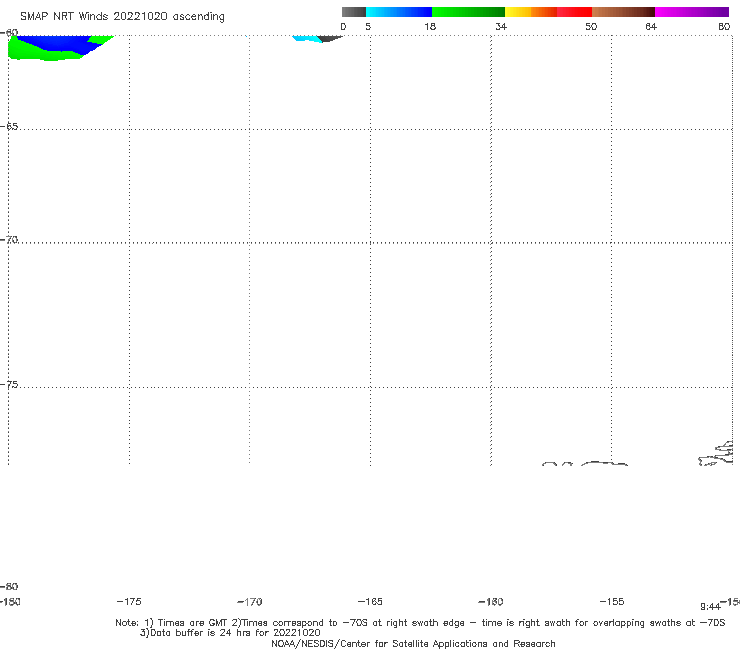Click the longitude label '-155'

612,602
